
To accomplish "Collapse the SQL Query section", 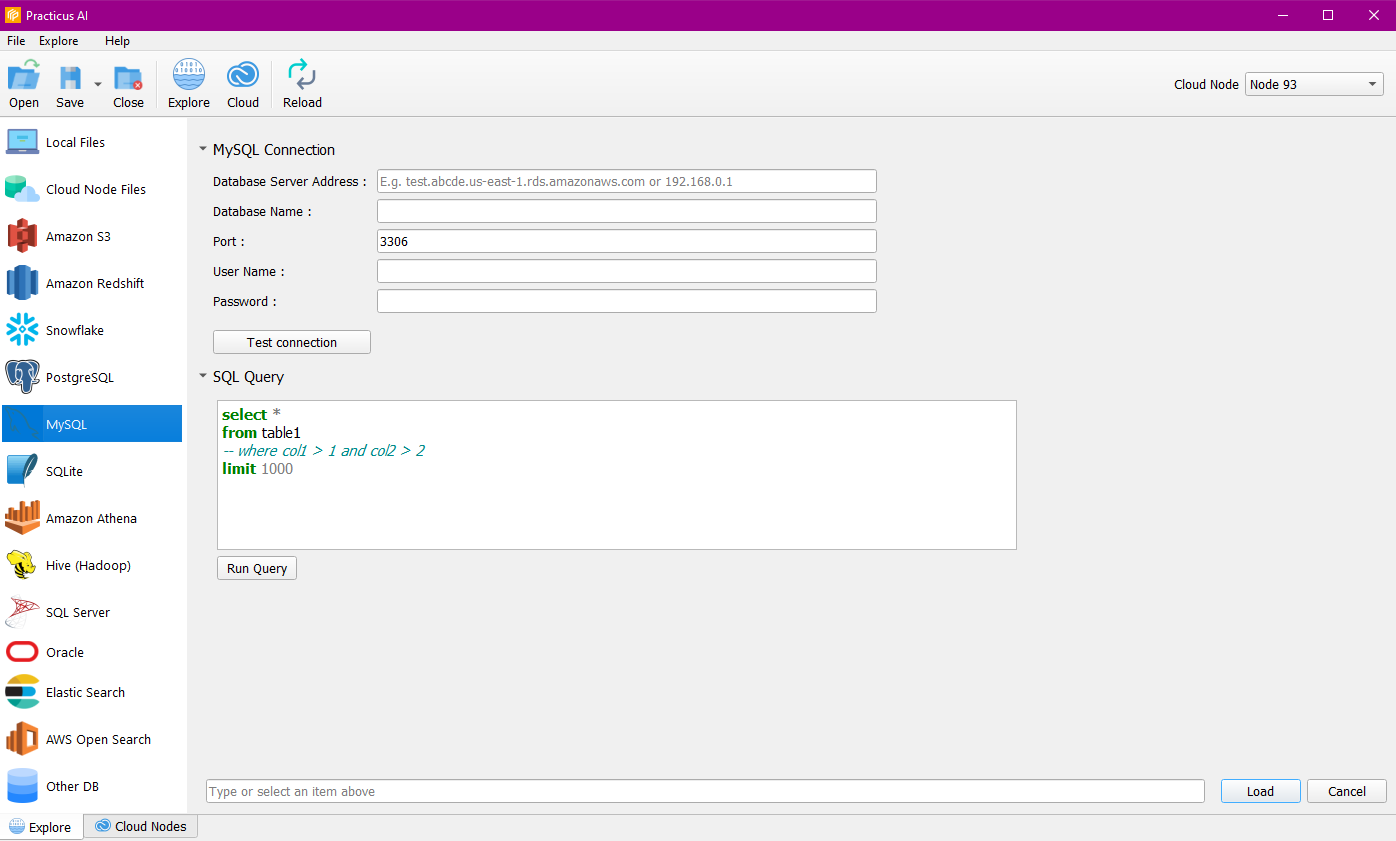I will click(x=202, y=377).
